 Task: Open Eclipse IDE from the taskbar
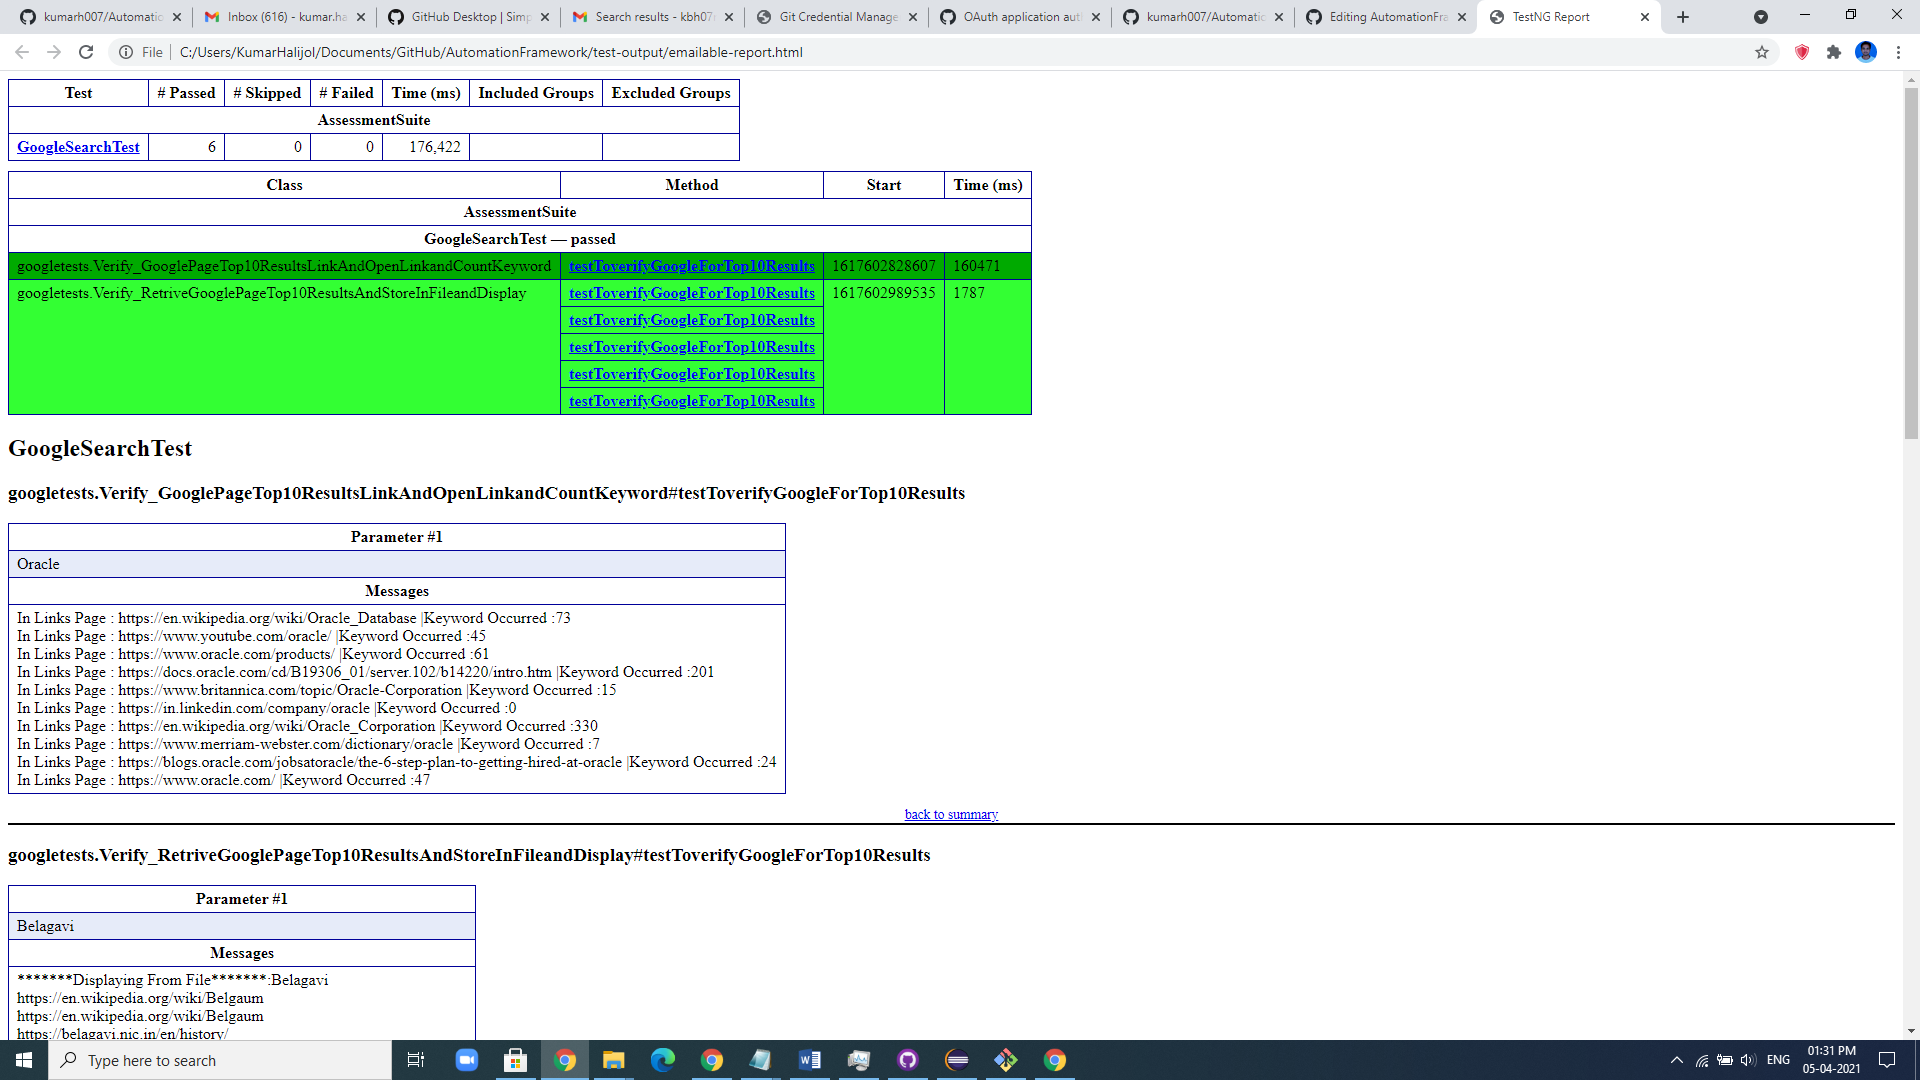(957, 1060)
